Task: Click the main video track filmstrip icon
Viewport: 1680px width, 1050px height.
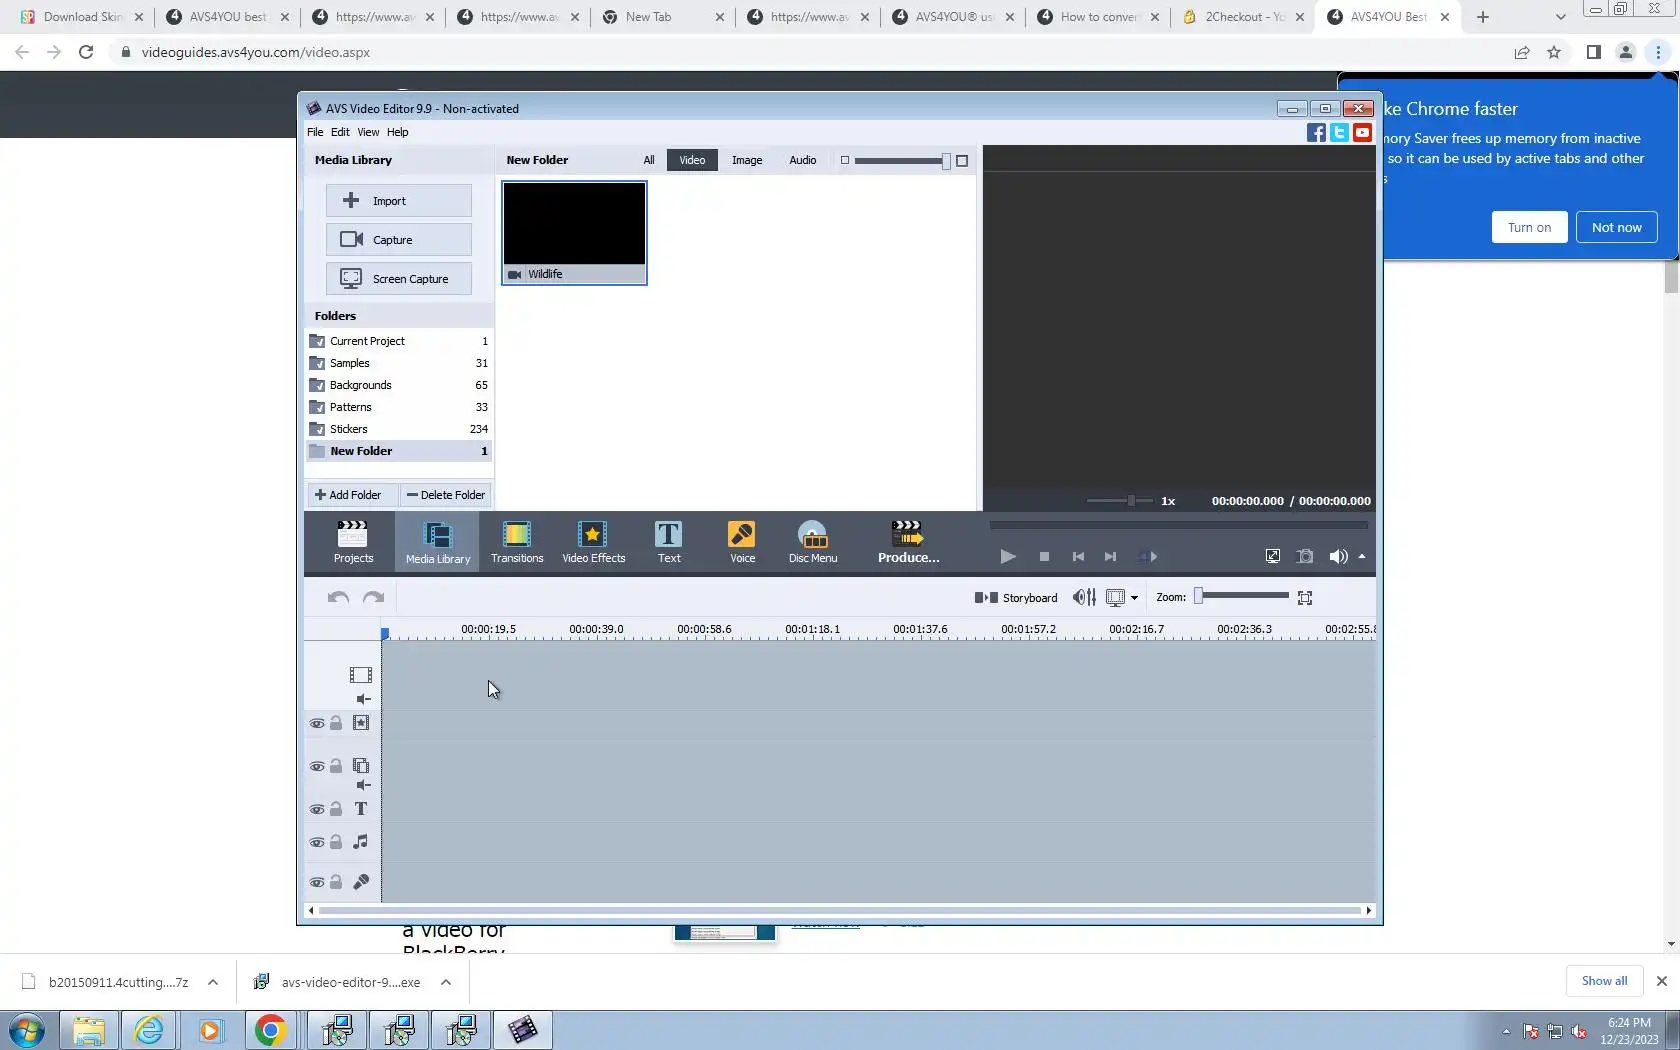Action: click(x=361, y=675)
